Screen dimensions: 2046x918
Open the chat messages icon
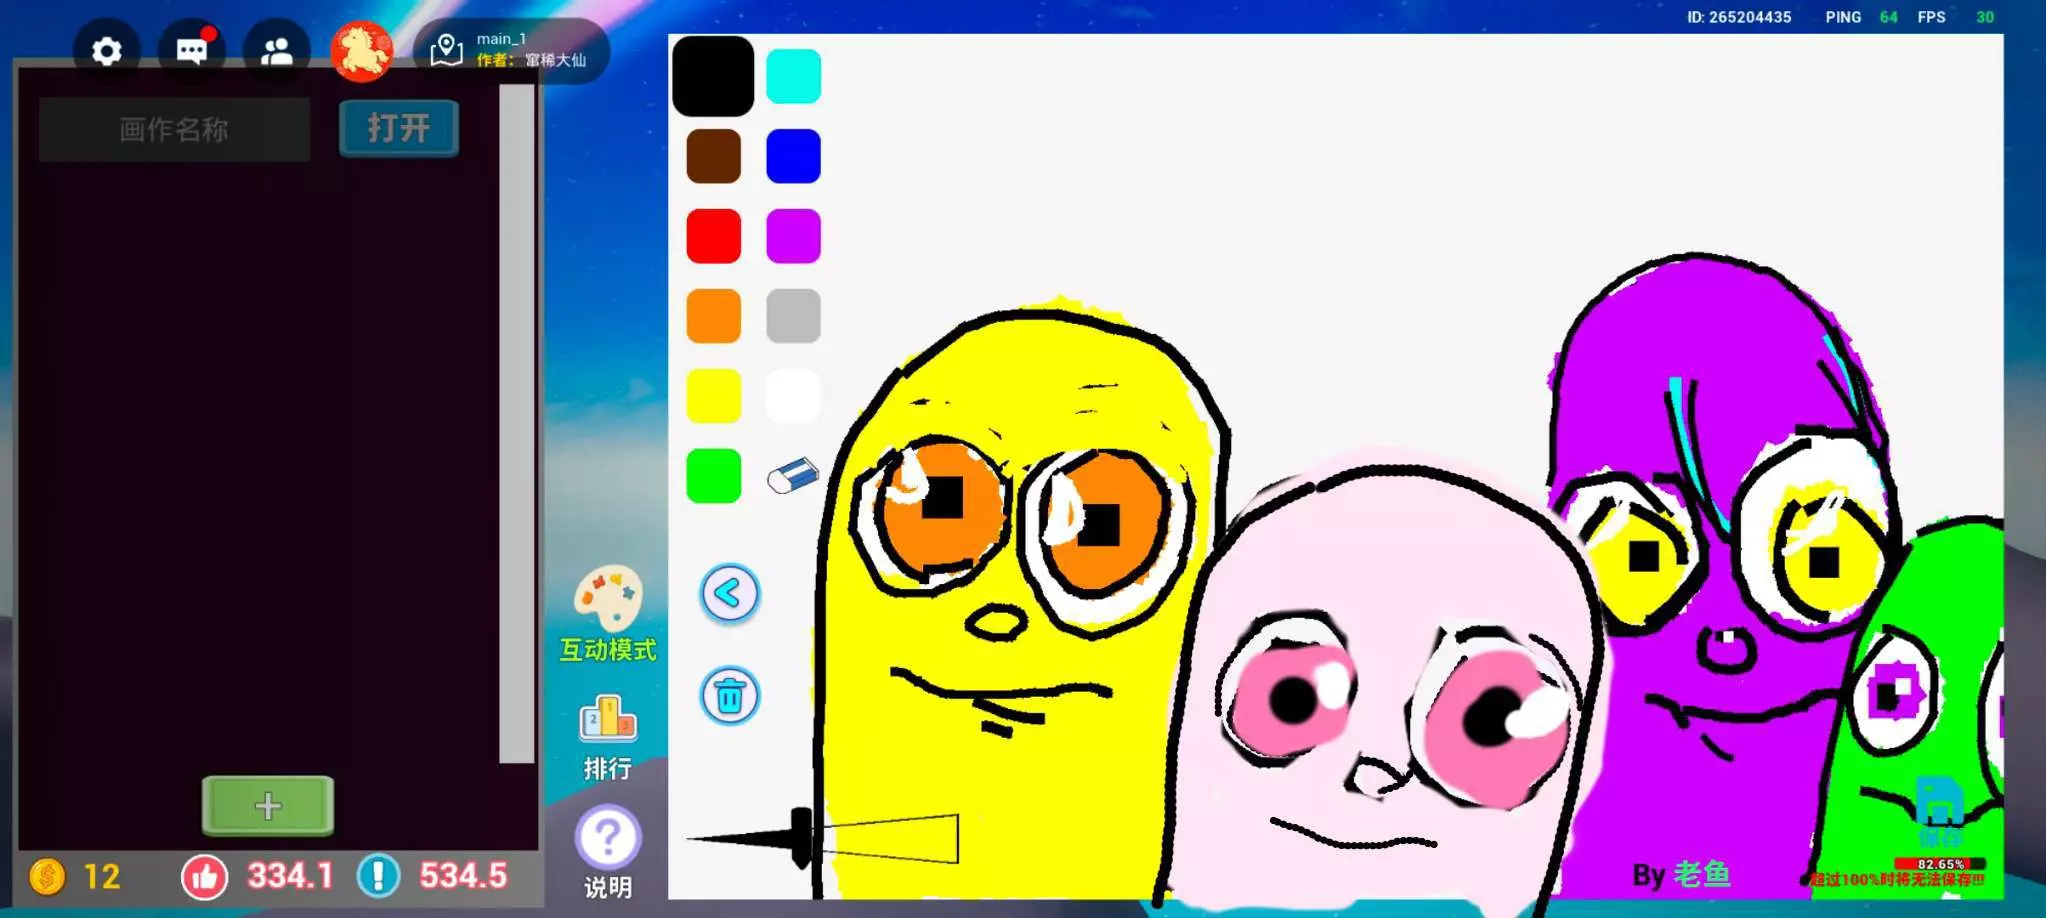[x=192, y=51]
